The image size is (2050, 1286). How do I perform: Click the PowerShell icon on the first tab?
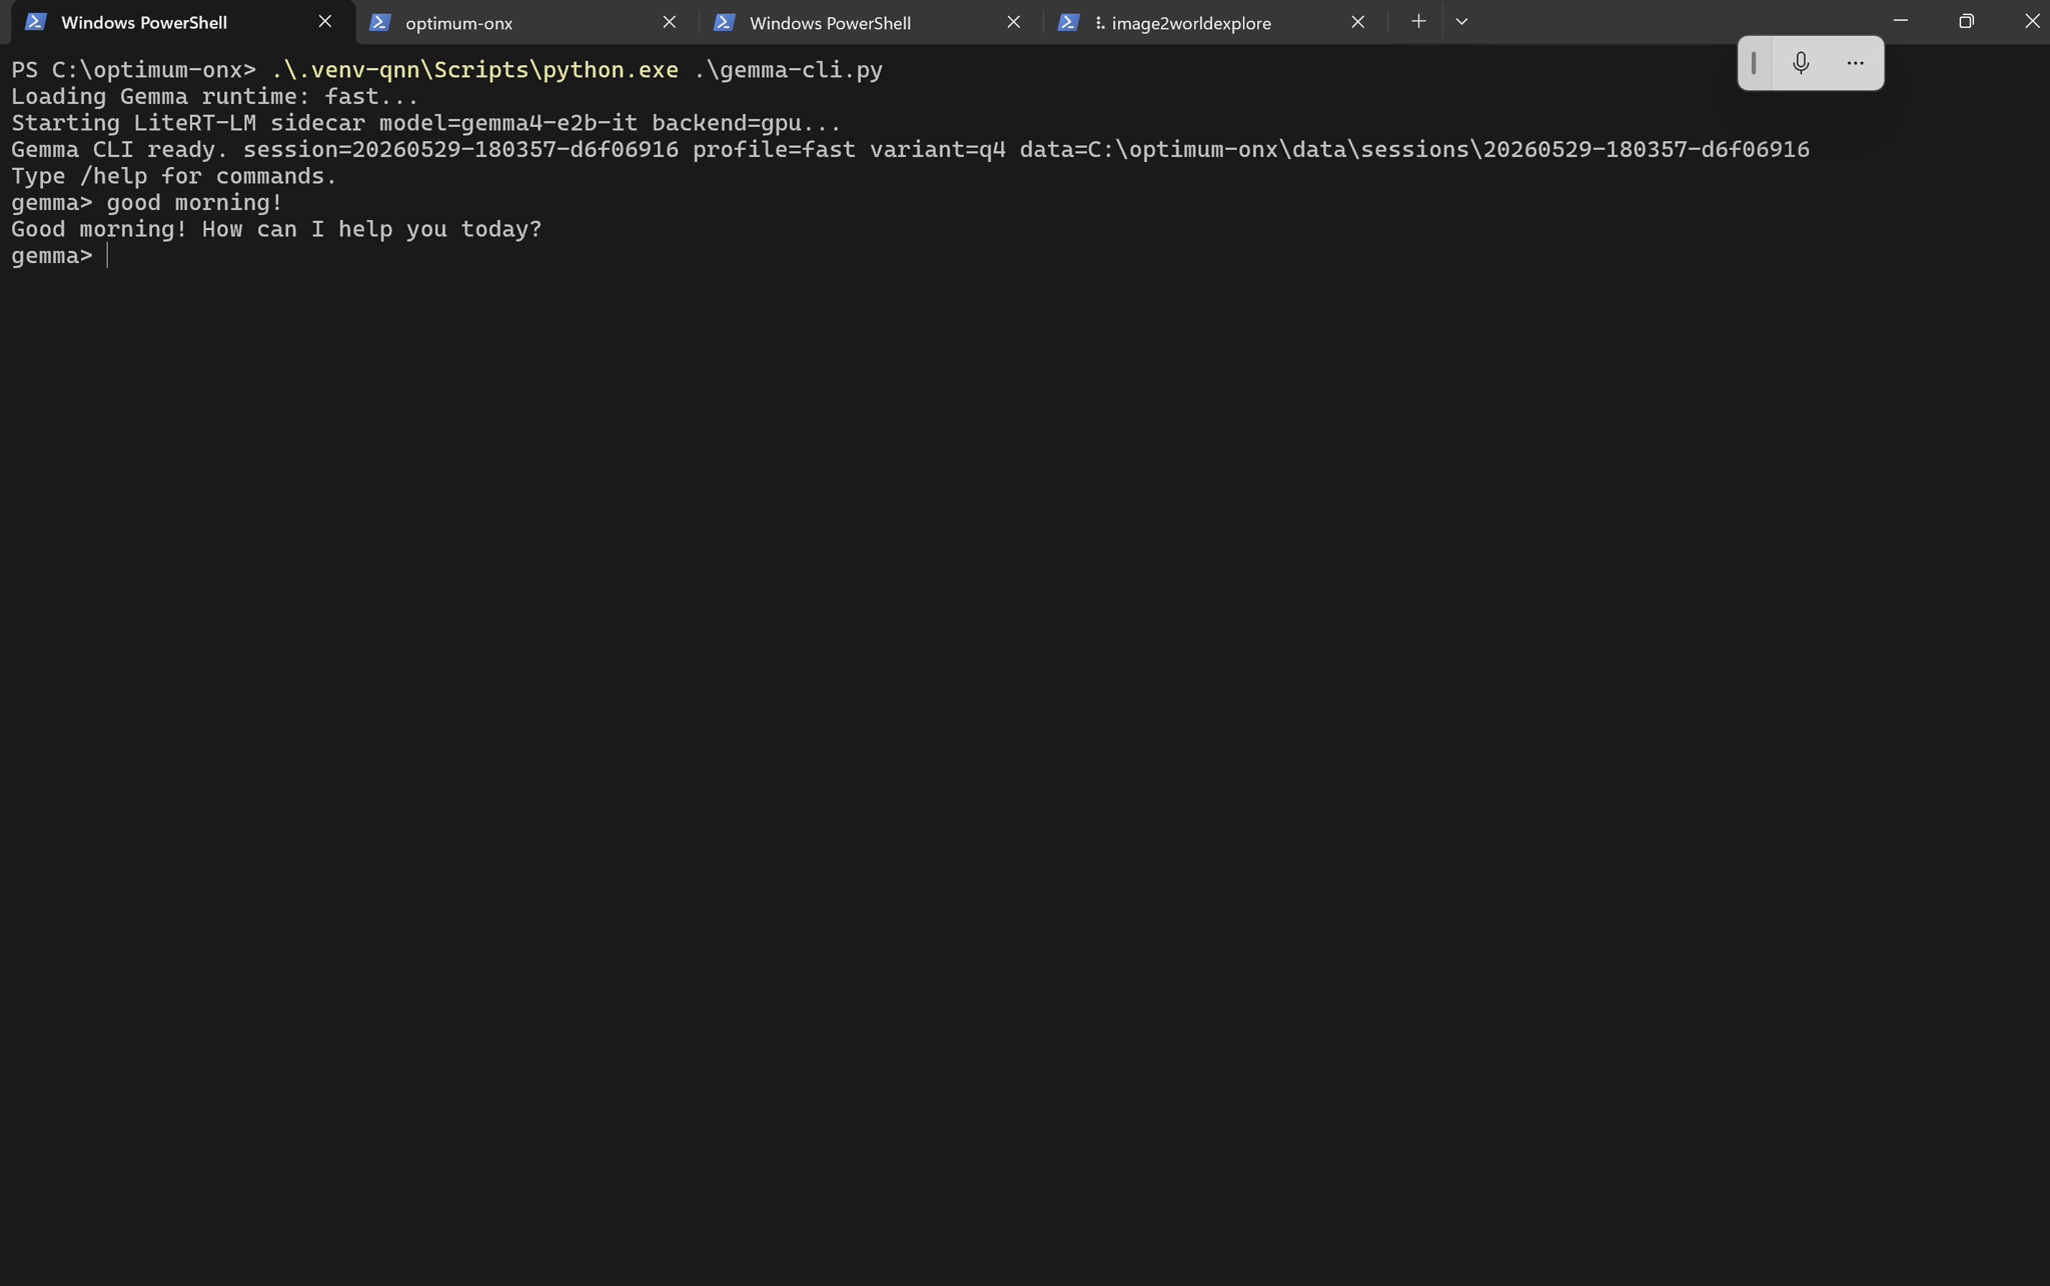coord(36,22)
